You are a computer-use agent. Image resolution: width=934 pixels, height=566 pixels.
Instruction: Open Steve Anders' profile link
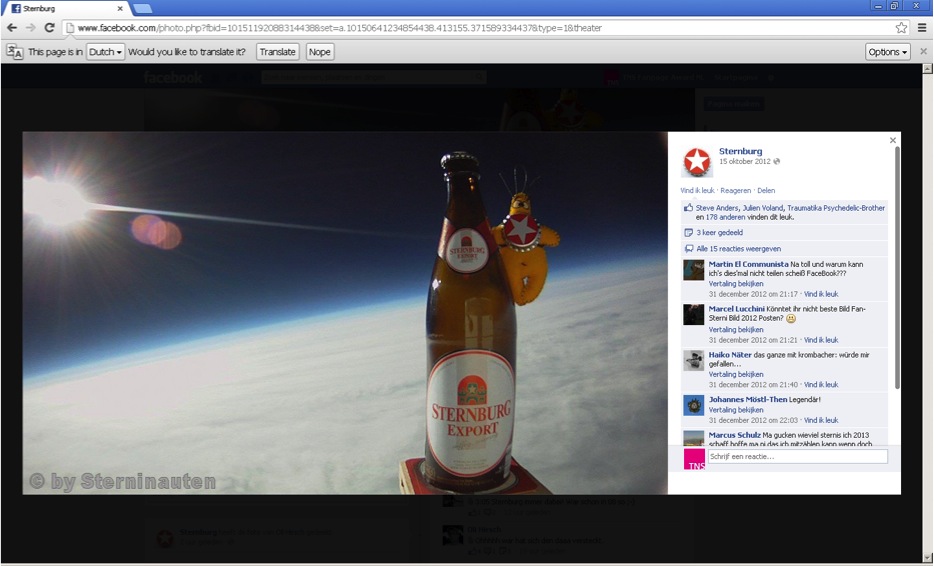(x=717, y=208)
